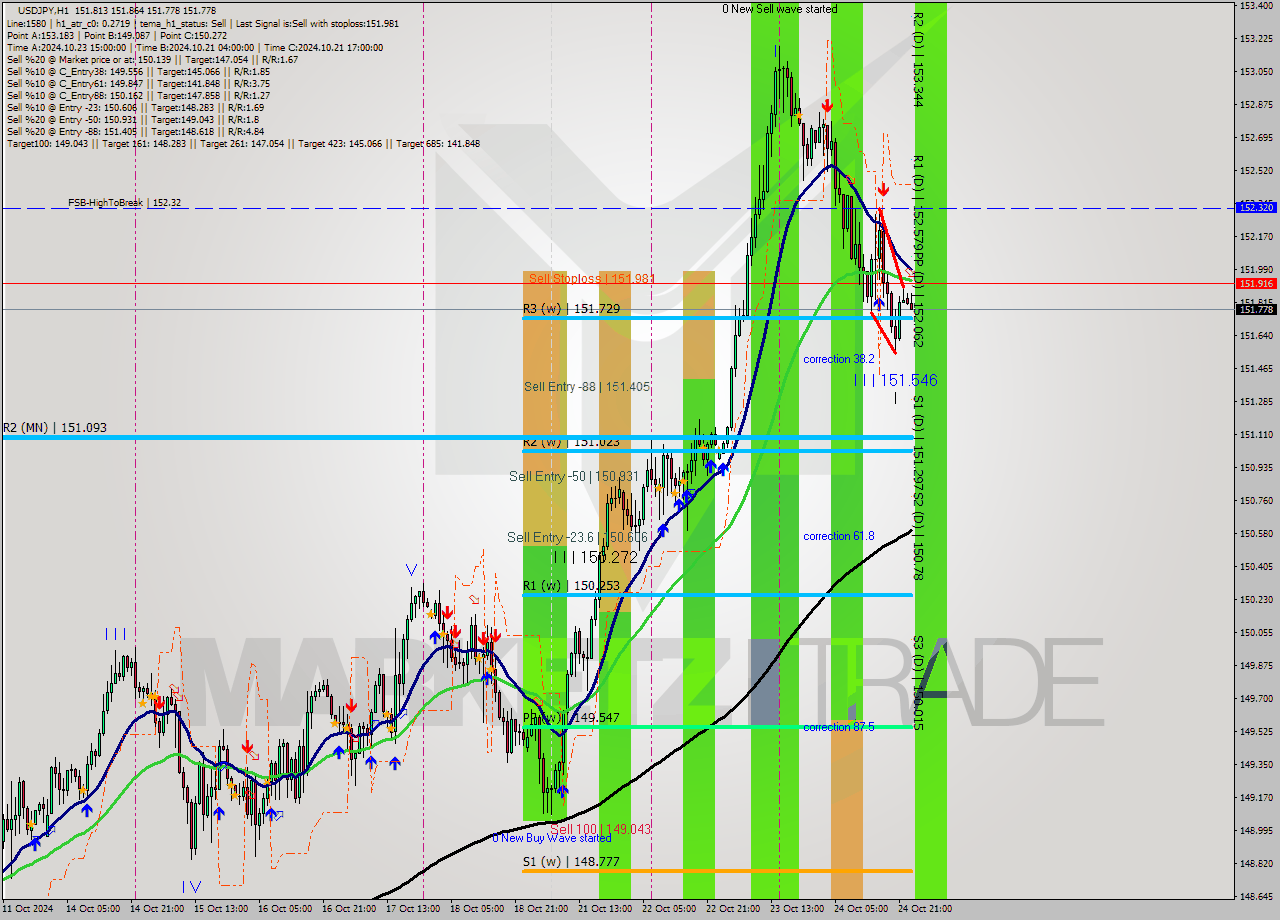Click the blue 'I I I' wave label near 14 Oct
1280x920 pixels.
click(x=115, y=634)
